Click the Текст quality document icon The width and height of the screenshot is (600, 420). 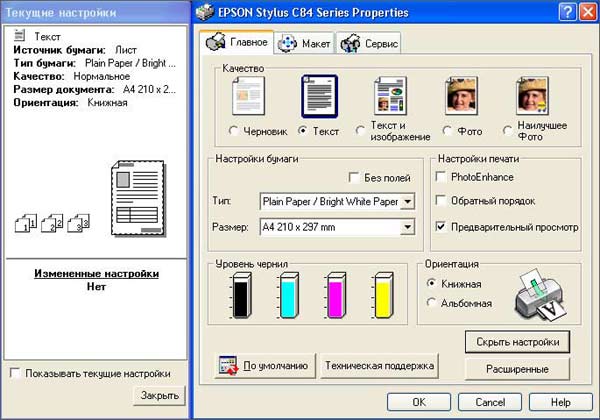pos(319,97)
